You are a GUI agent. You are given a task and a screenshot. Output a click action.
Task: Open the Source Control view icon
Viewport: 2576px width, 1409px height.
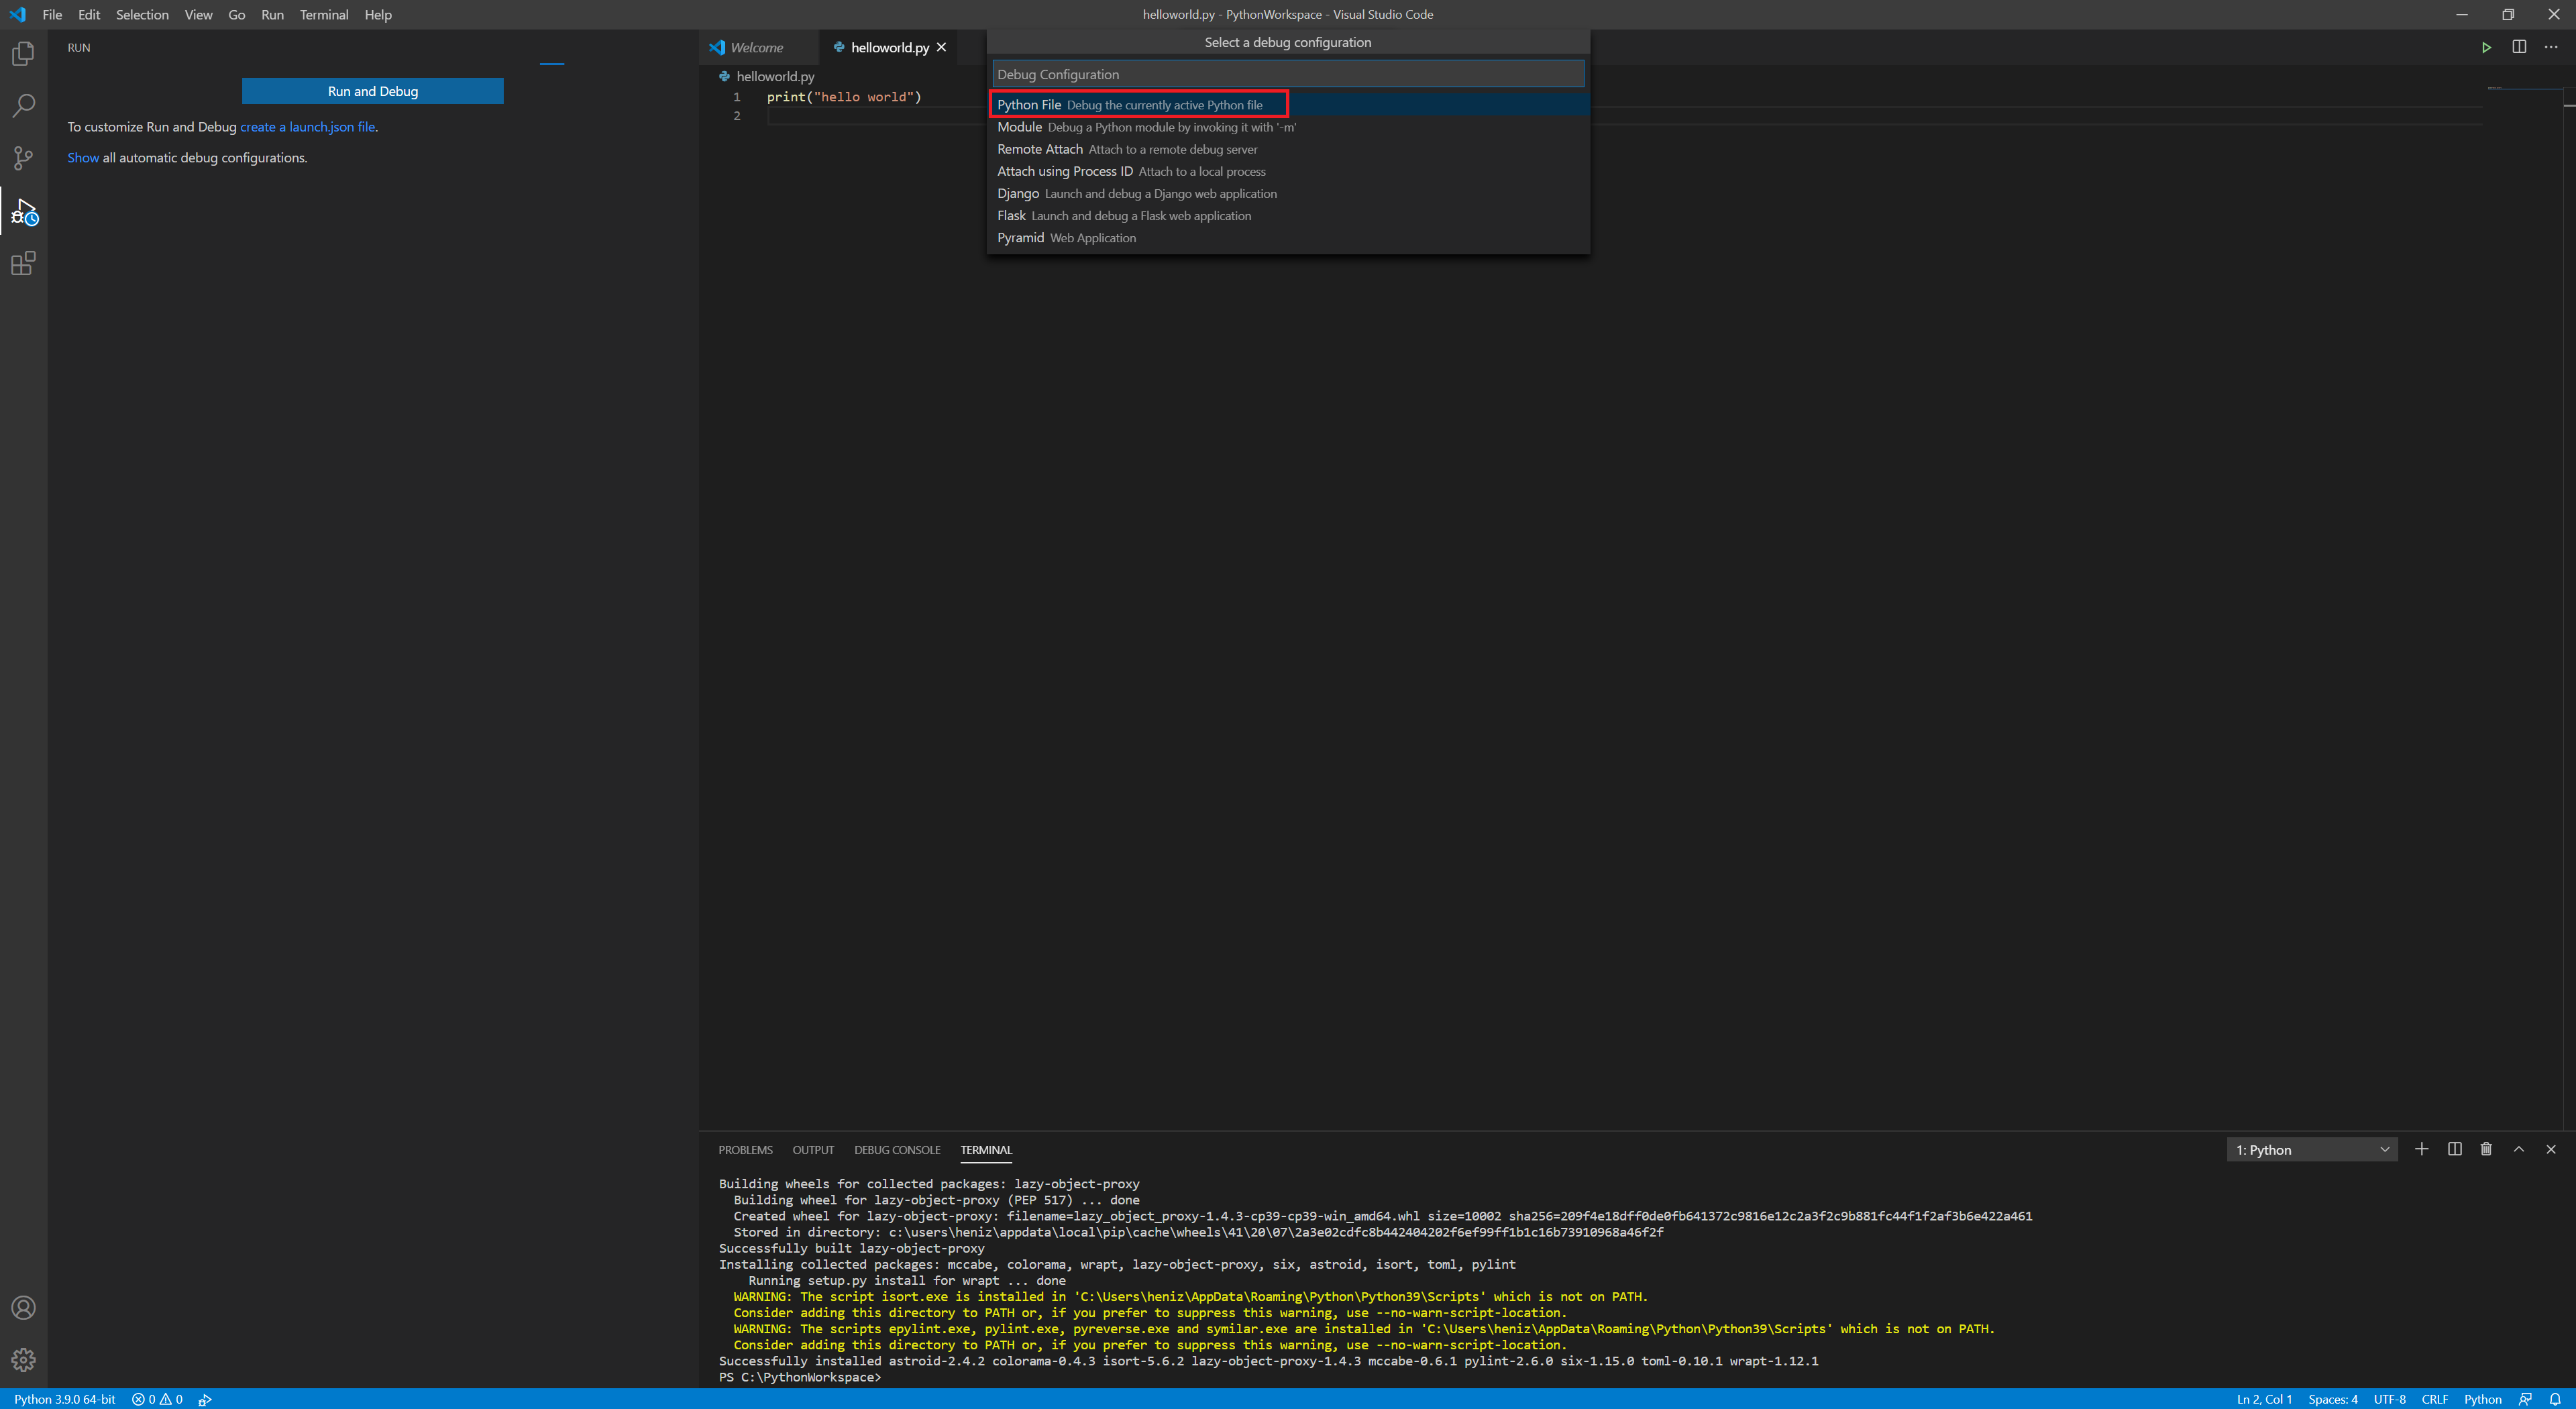pos(23,158)
